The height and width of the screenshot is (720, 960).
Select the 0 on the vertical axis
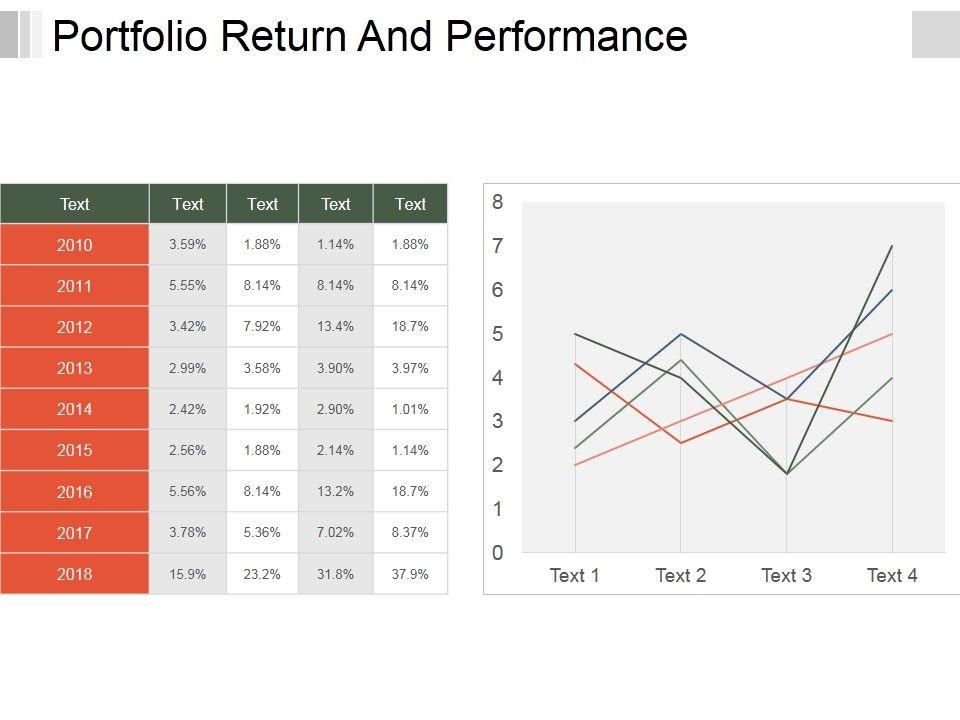pos(498,553)
